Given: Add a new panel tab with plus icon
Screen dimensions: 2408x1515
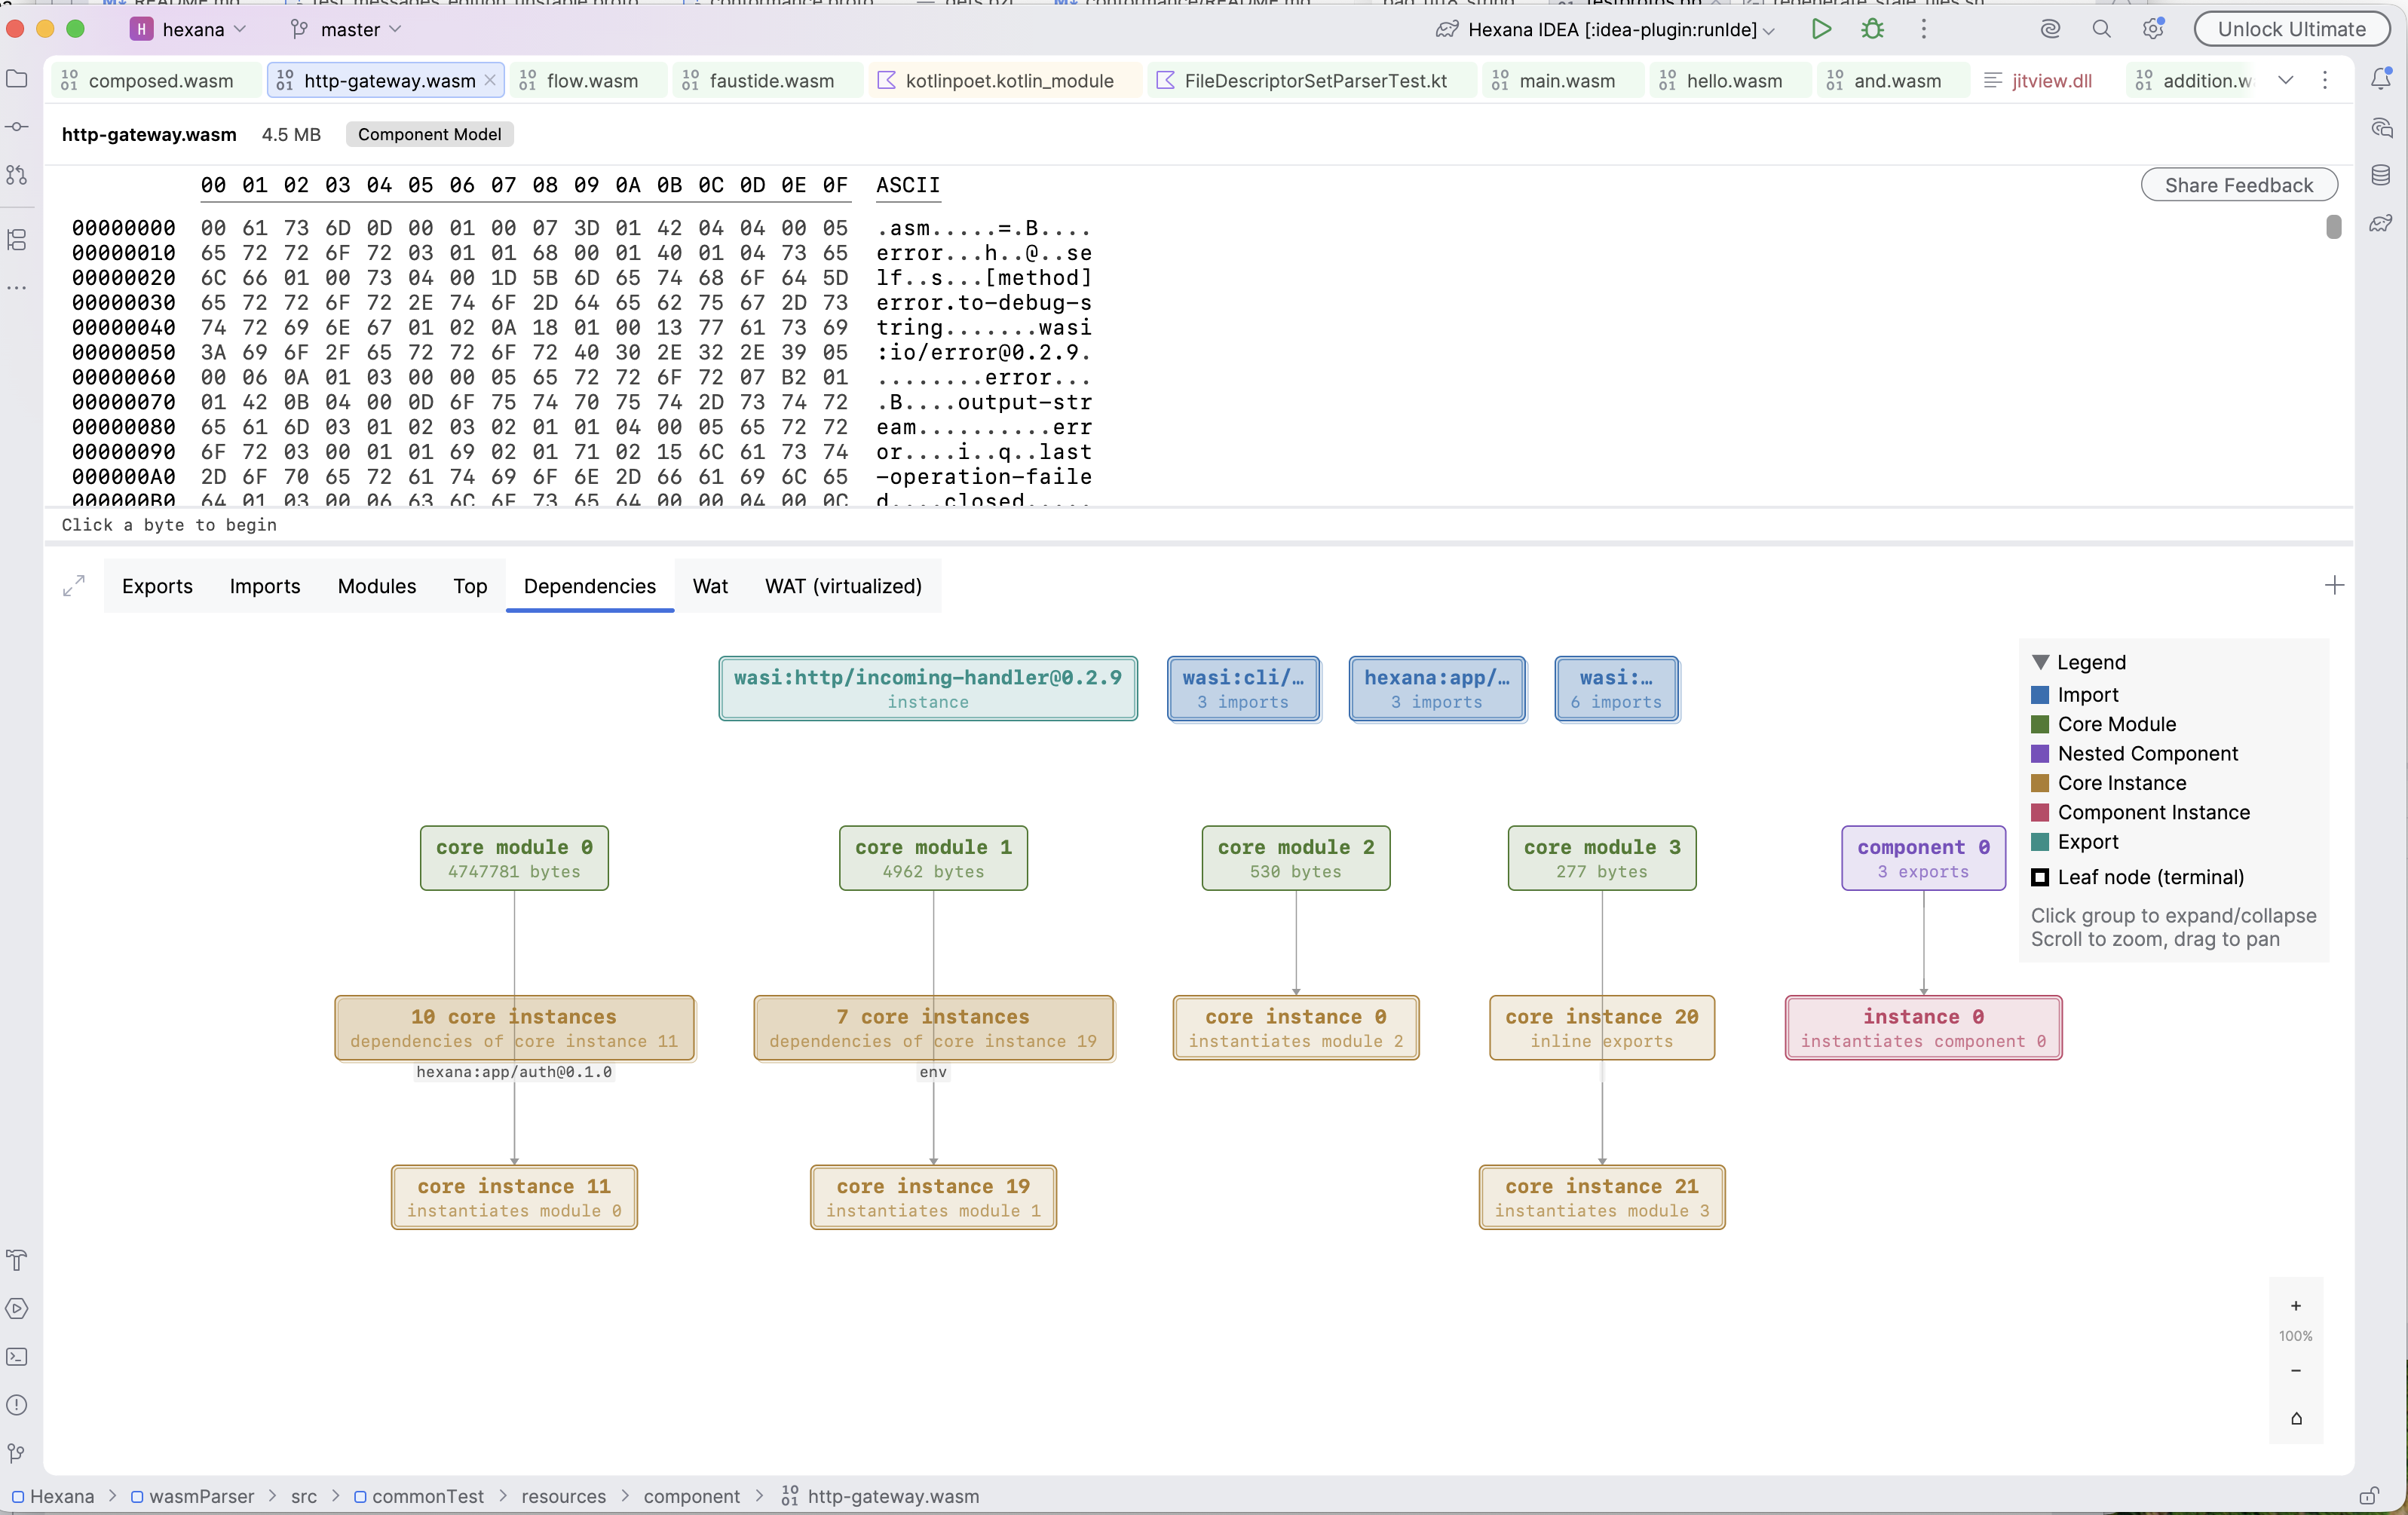Looking at the screenshot, I should pyautogui.click(x=2334, y=586).
